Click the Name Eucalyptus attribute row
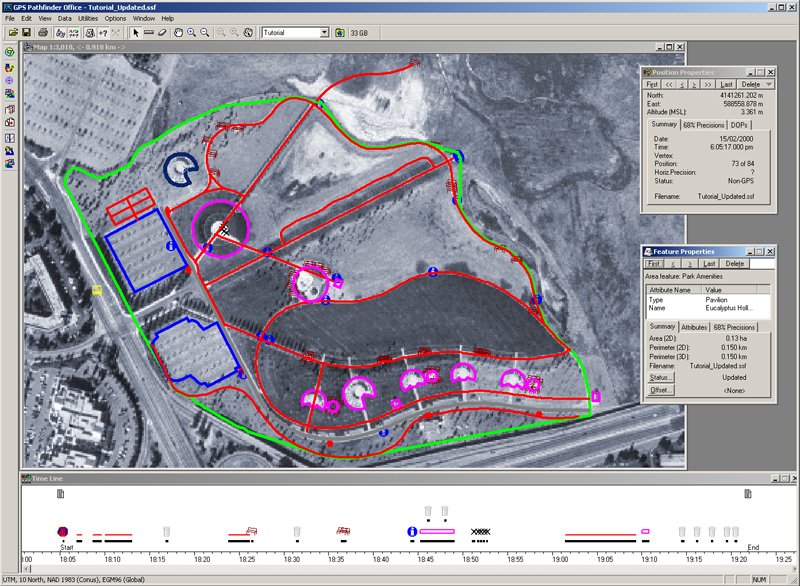The width and height of the screenshot is (800, 586). [x=707, y=308]
